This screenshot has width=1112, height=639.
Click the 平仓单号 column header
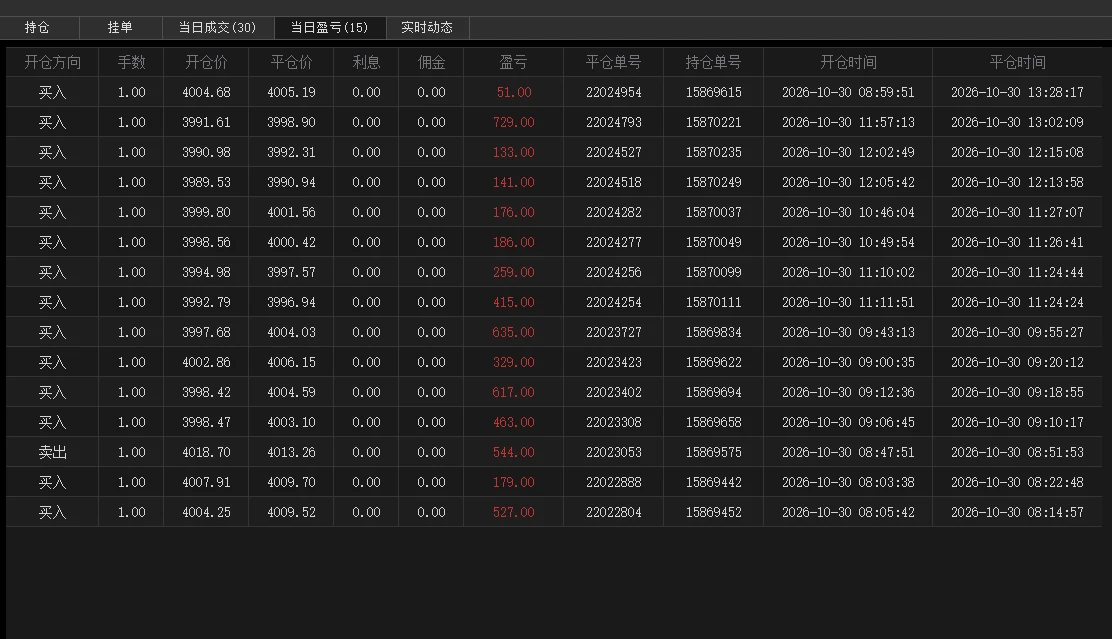[x=613, y=62]
